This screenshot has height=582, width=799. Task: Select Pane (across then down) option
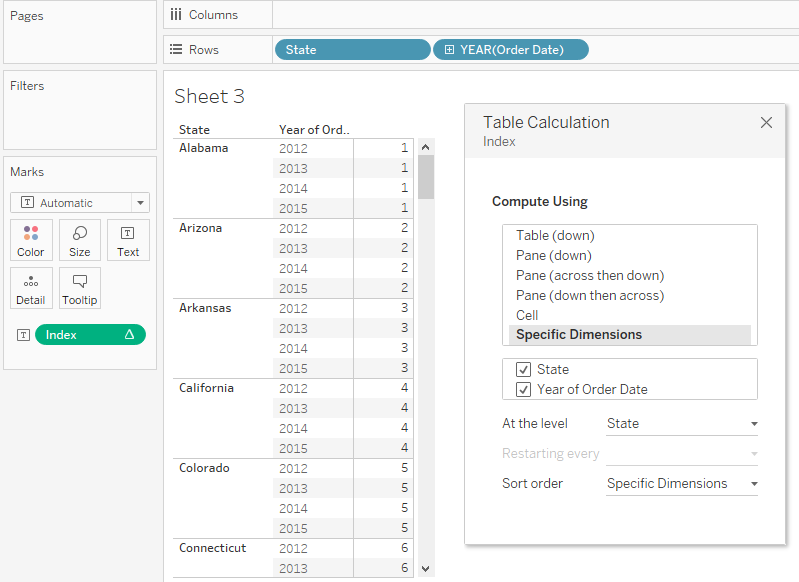pos(590,275)
